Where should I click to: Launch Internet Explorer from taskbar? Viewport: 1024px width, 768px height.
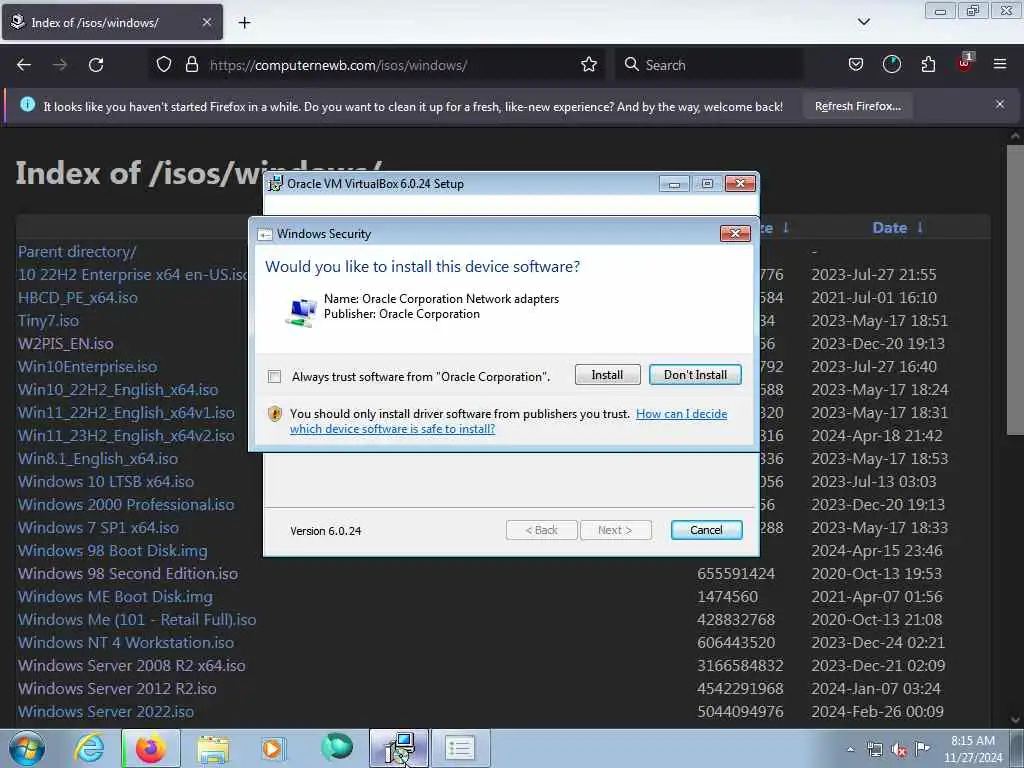(88, 748)
